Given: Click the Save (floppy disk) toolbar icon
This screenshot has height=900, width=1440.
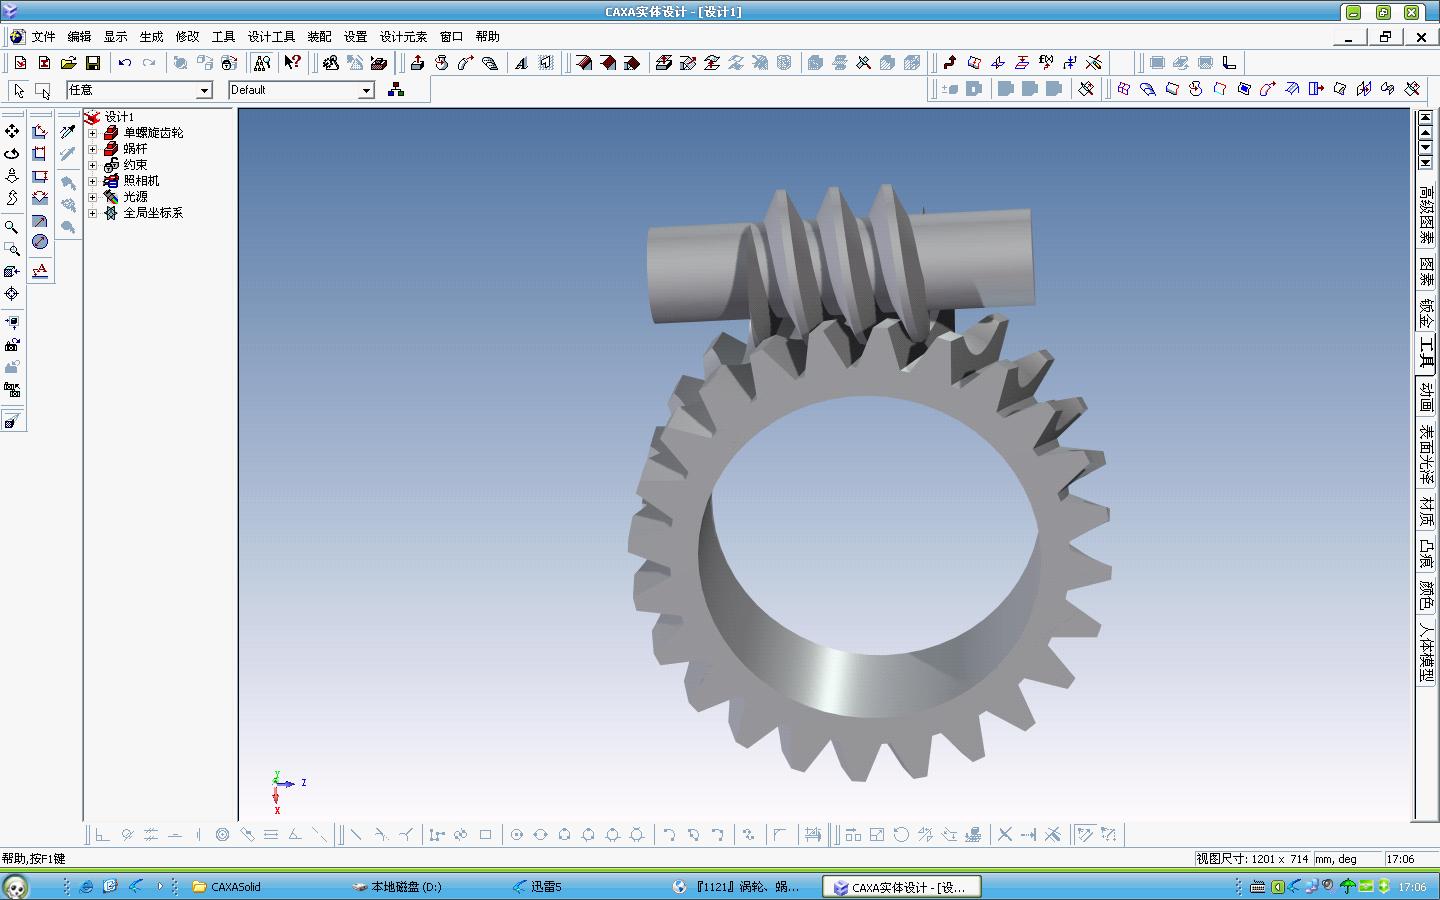Looking at the screenshot, I should (93, 63).
